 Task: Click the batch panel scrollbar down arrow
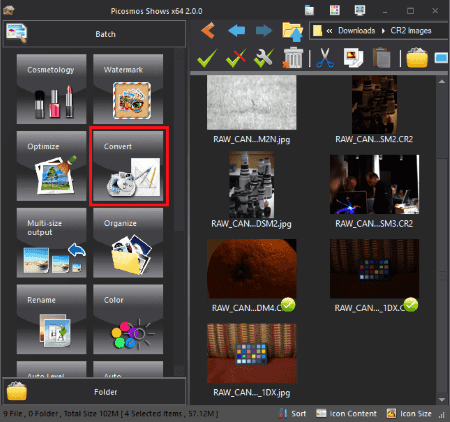[179, 370]
